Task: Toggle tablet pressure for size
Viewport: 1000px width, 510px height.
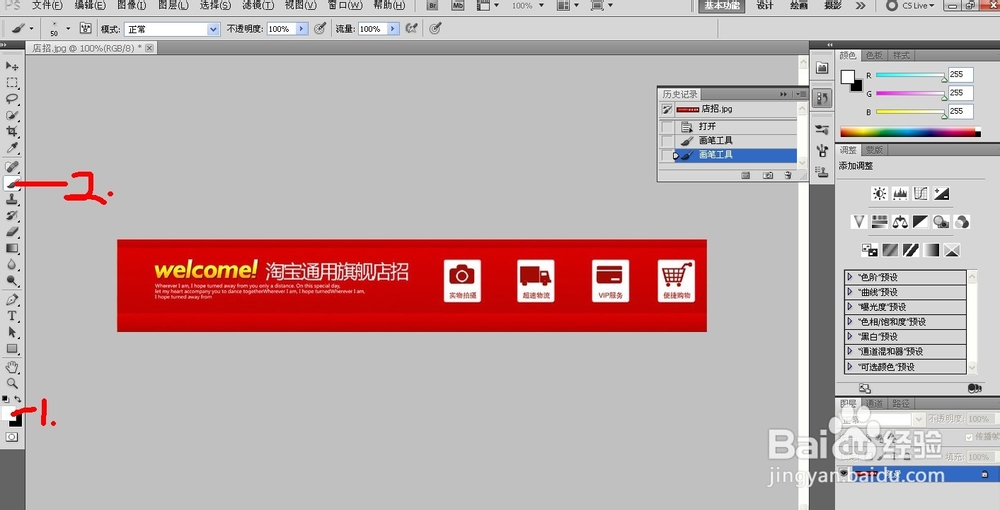Action: (x=436, y=29)
